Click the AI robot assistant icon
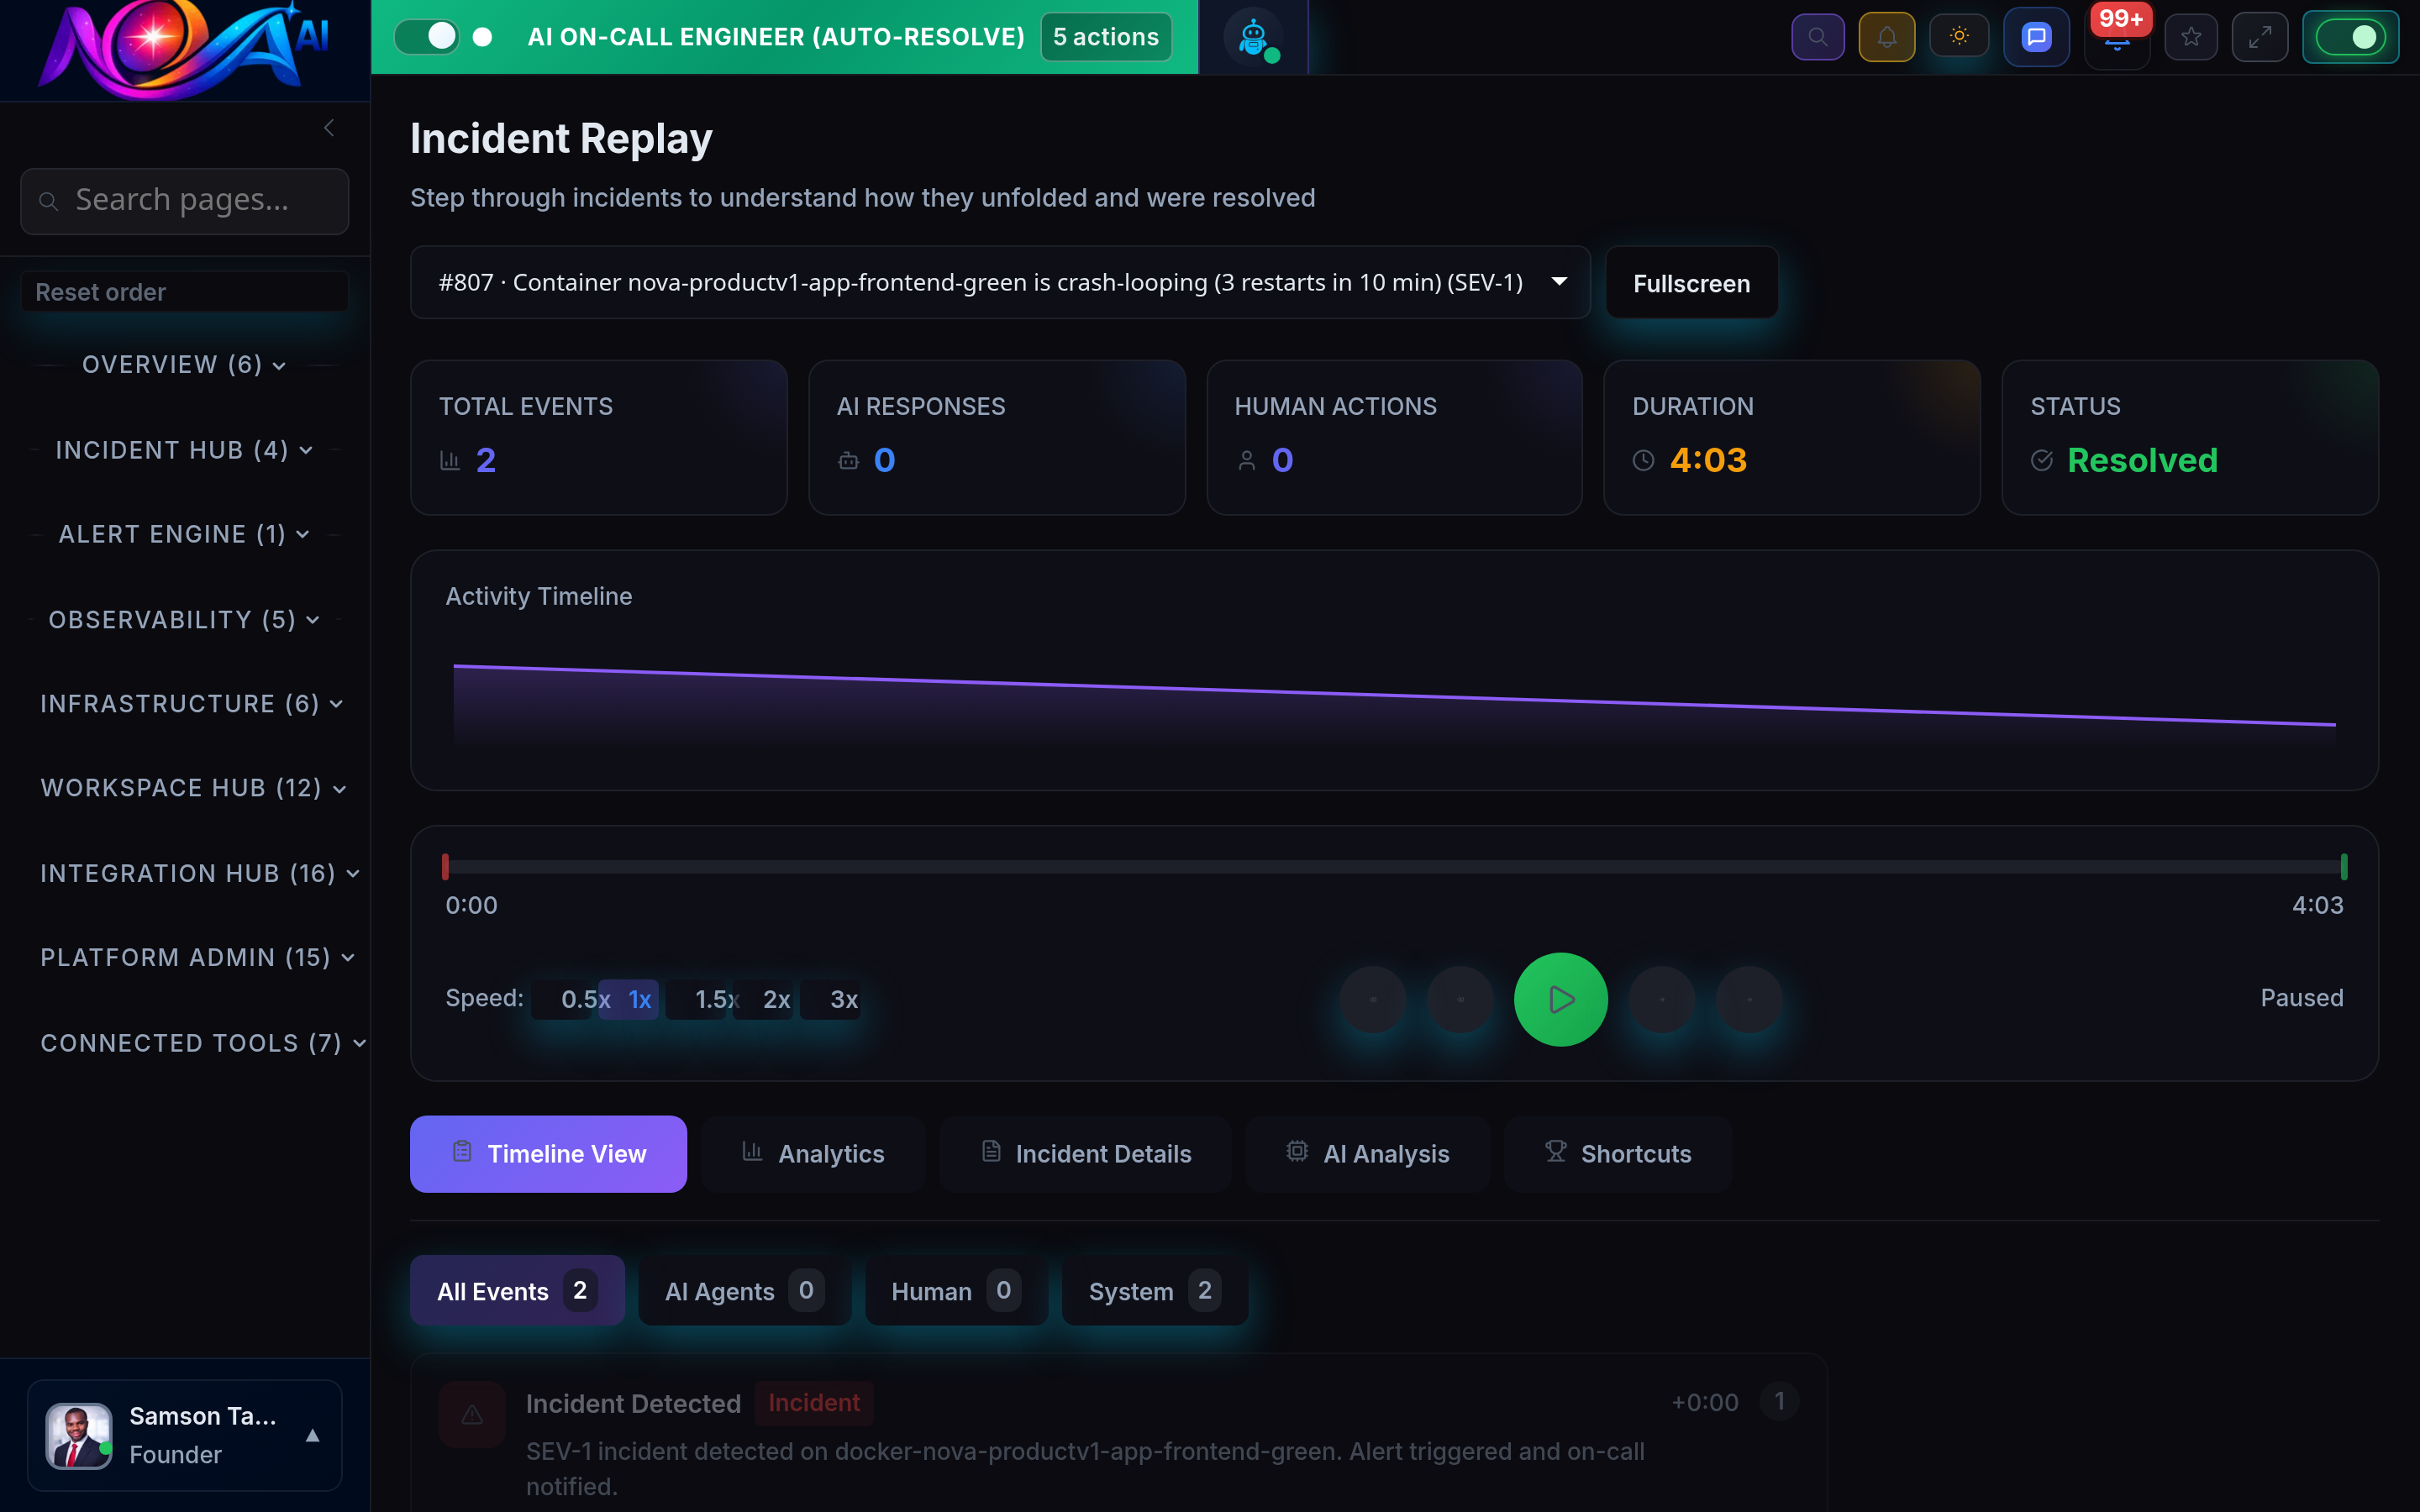 coord(1253,36)
